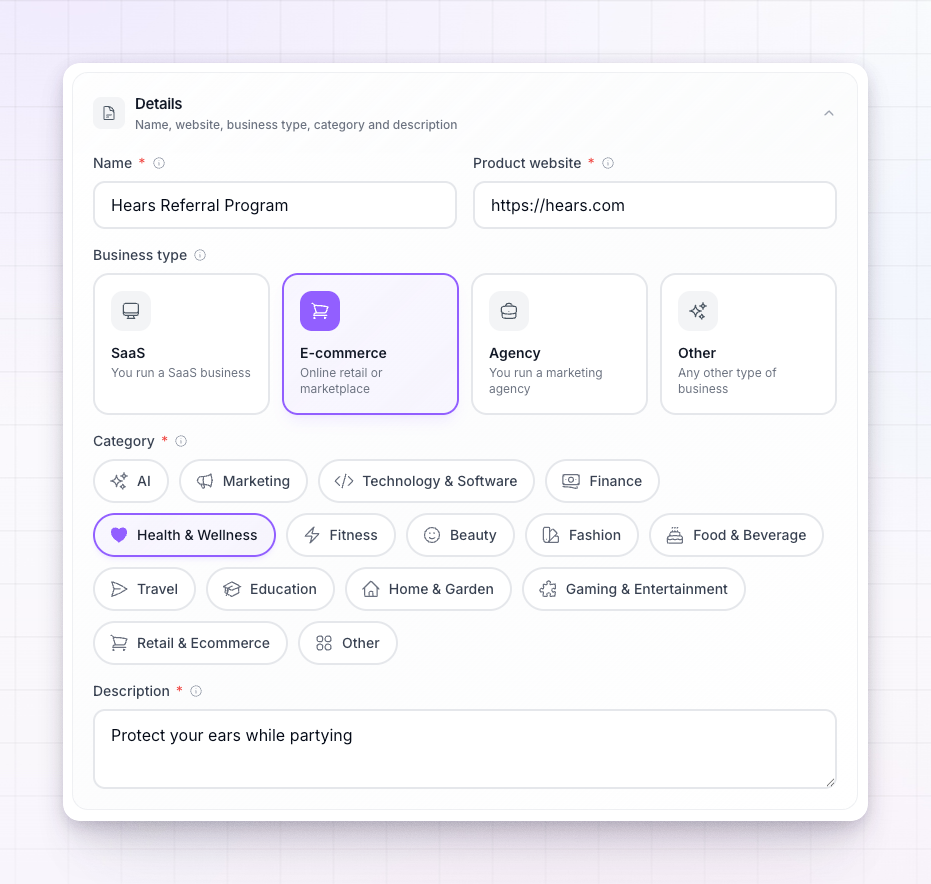This screenshot has width=931, height=884.
Task: Choose the Marketing category chip
Action: (x=243, y=481)
